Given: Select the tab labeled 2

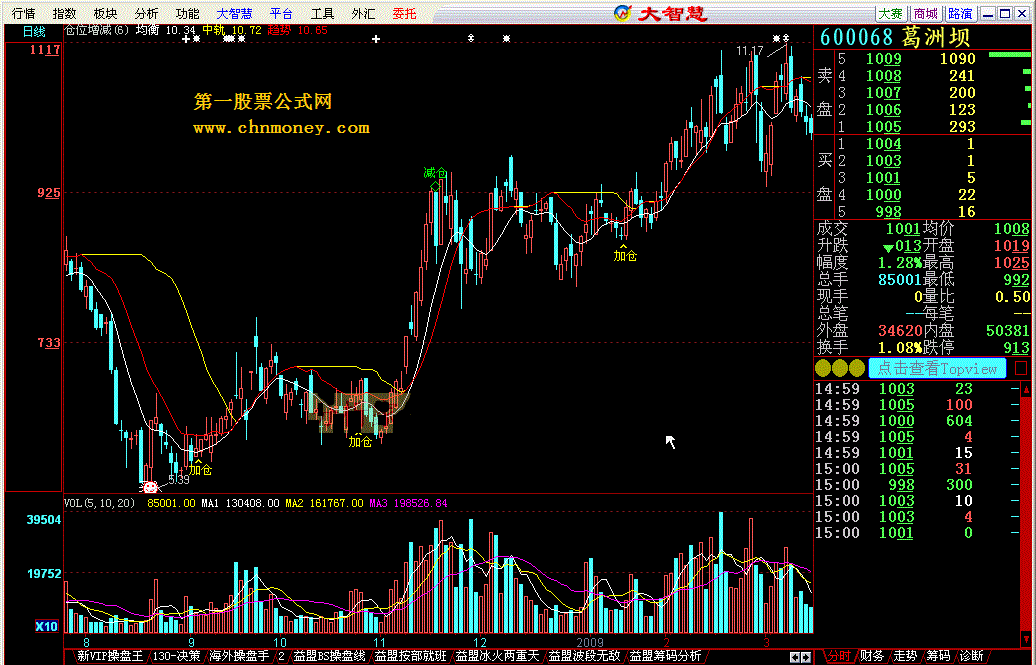Looking at the screenshot, I should (x=281, y=656).
